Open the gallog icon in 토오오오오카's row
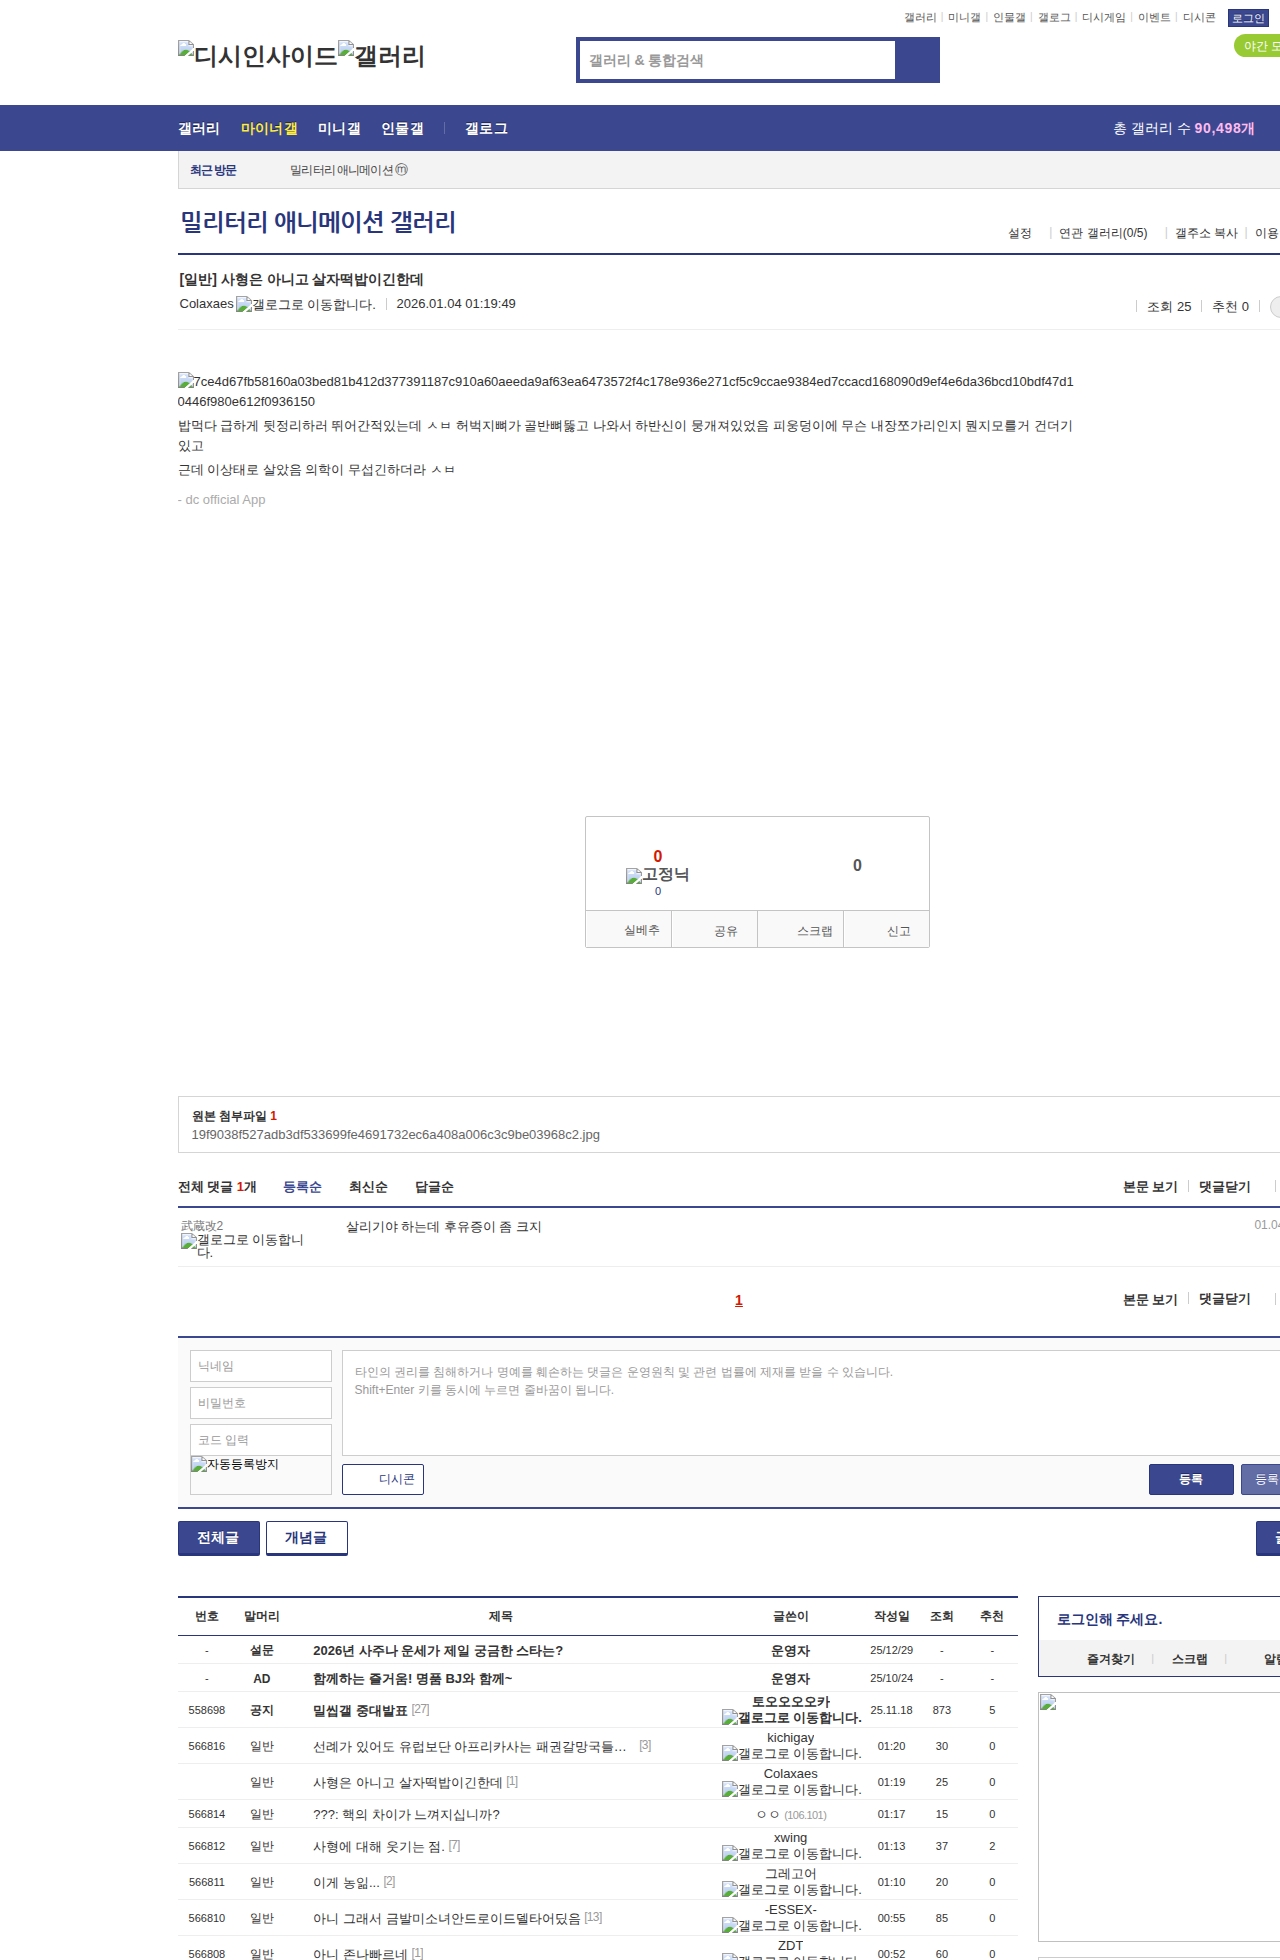 (791, 1718)
